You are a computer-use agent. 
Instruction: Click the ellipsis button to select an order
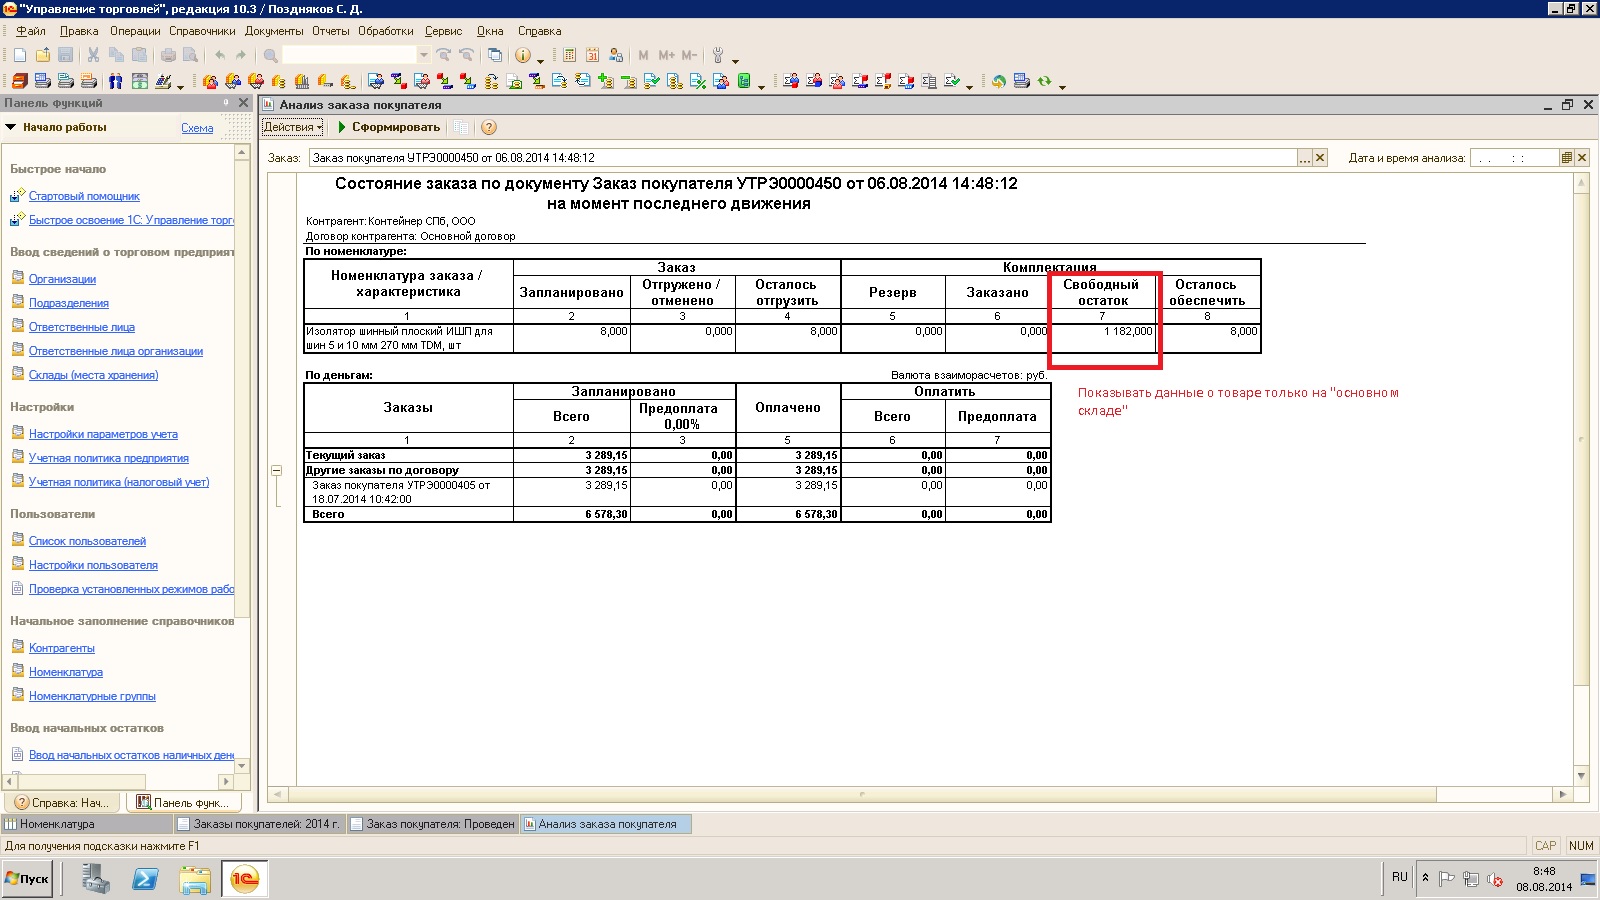(x=1304, y=158)
